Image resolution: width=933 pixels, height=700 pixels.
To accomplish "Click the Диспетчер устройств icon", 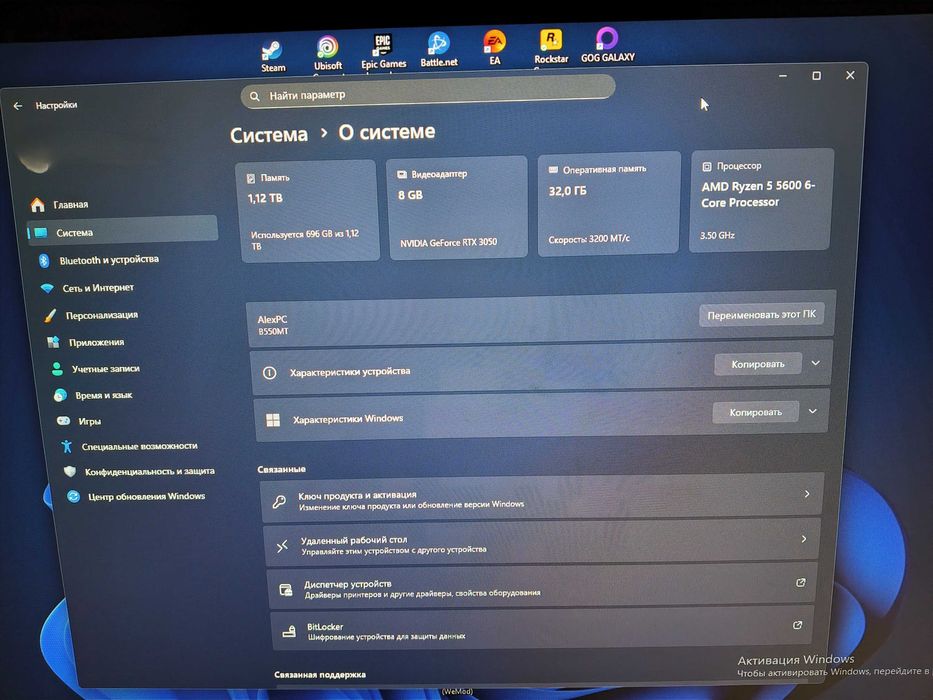I will point(286,589).
